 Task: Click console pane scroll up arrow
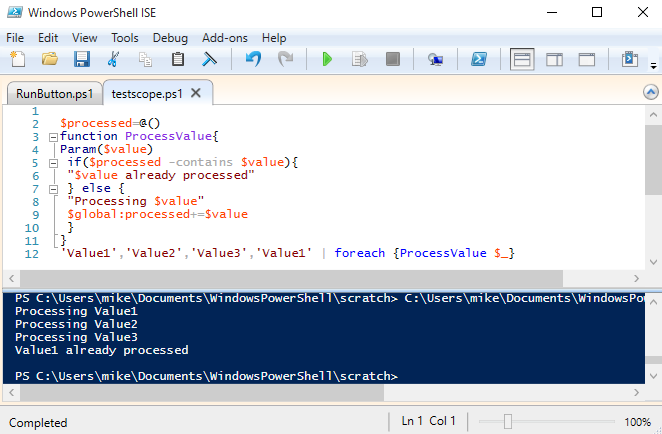pos(653,301)
